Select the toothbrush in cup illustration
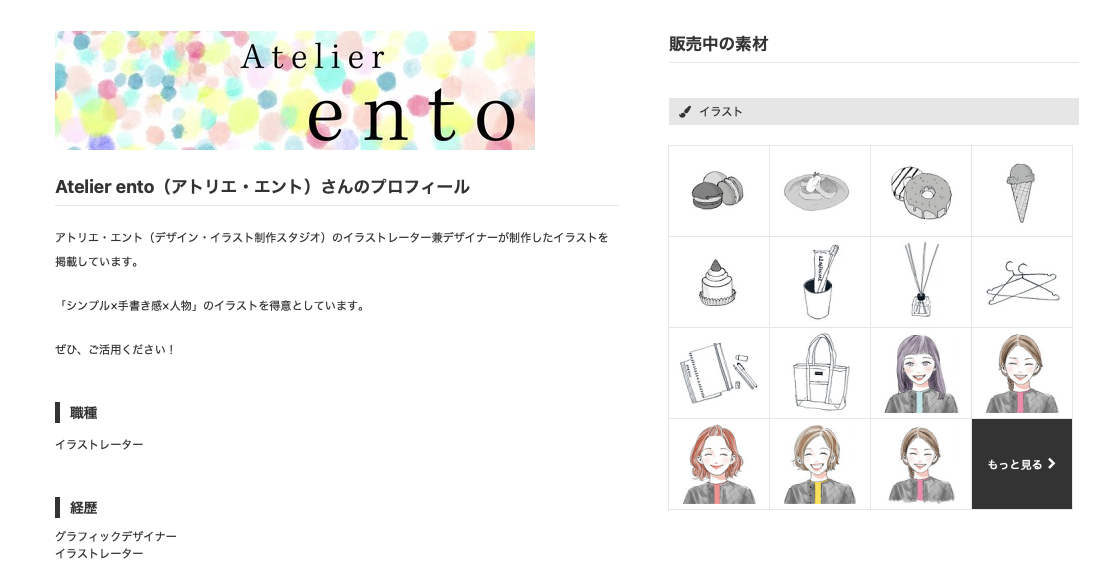Viewport: 1120px width, 575px height. [x=820, y=282]
